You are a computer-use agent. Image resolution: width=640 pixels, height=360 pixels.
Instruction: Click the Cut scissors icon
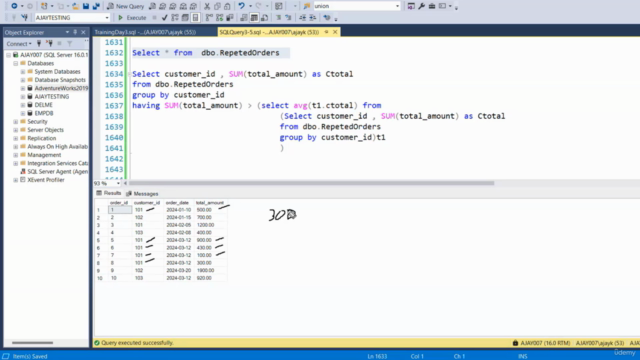point(207,6)
